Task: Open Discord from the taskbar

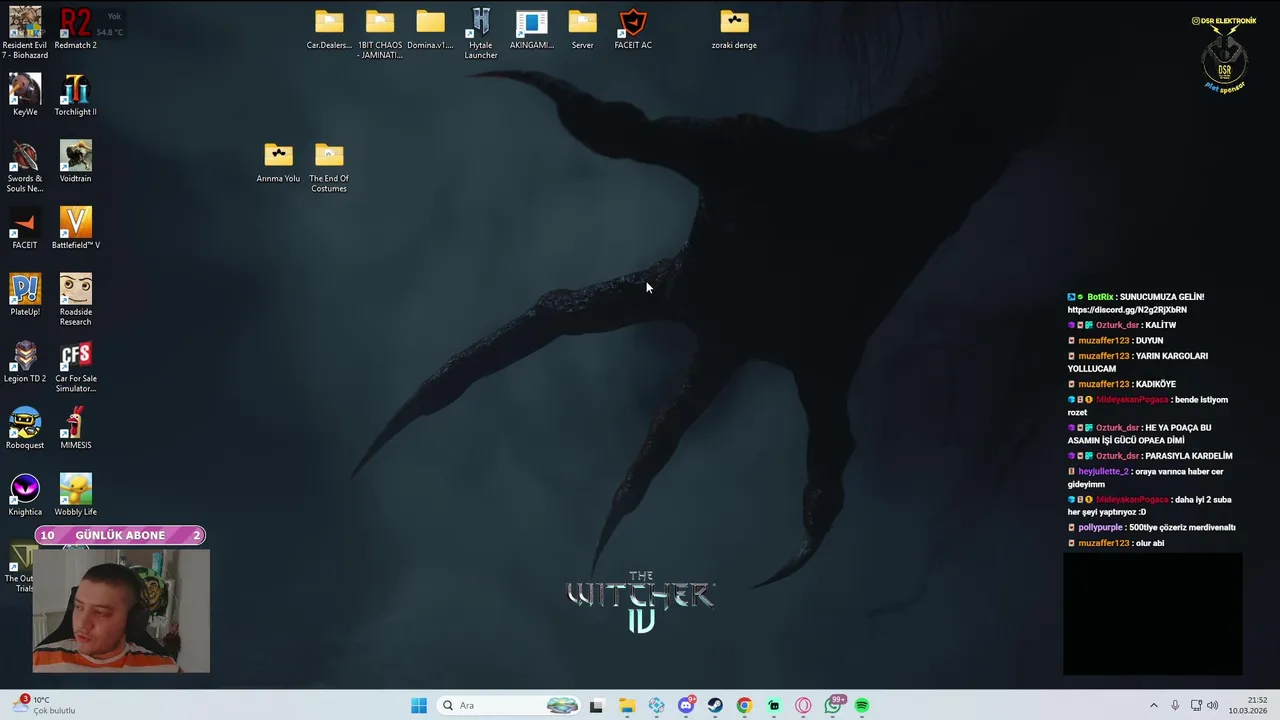Action: (686, 705)
